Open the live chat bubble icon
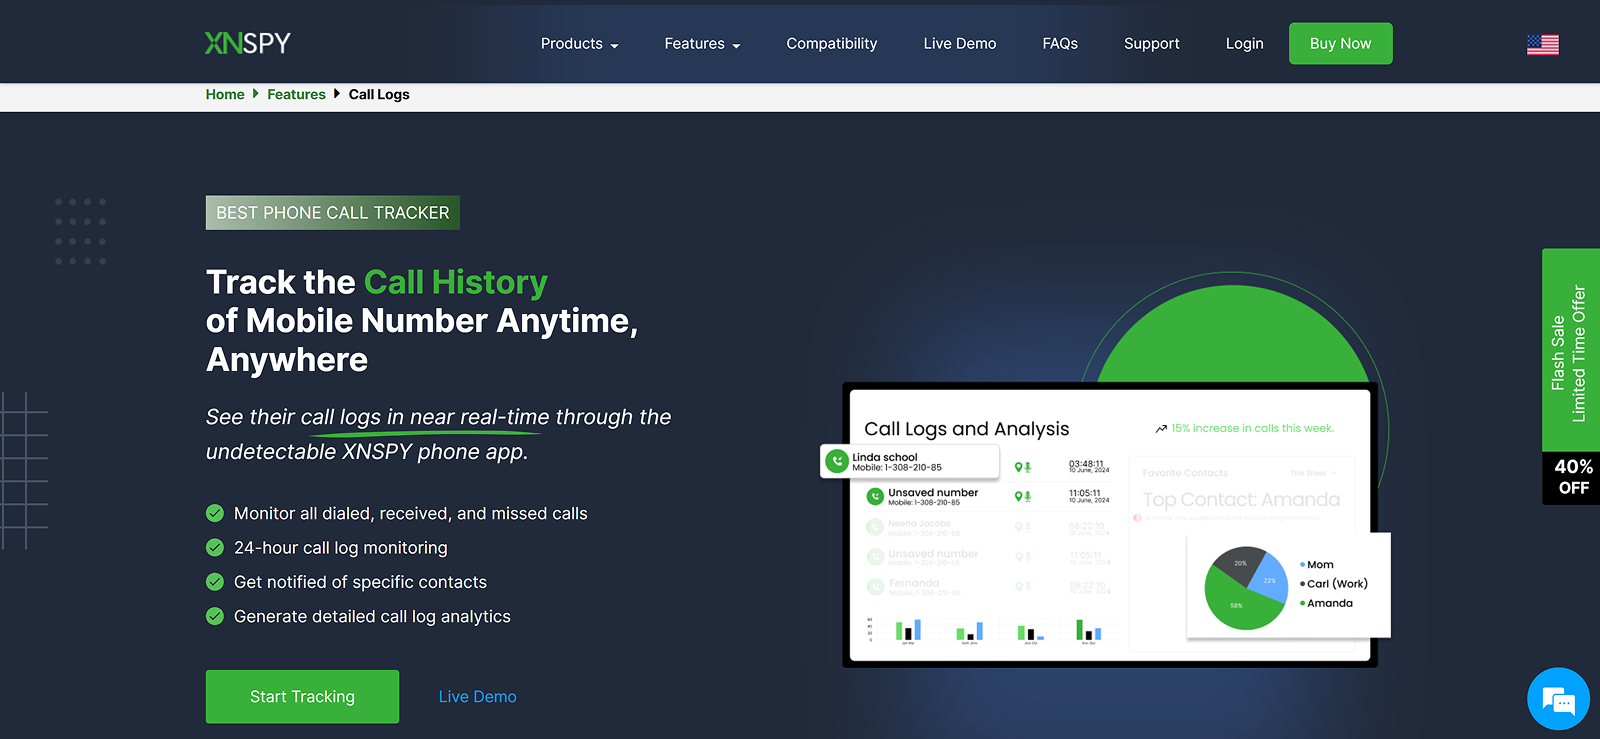The image size is (1600, 739). tap(1558, 698)
